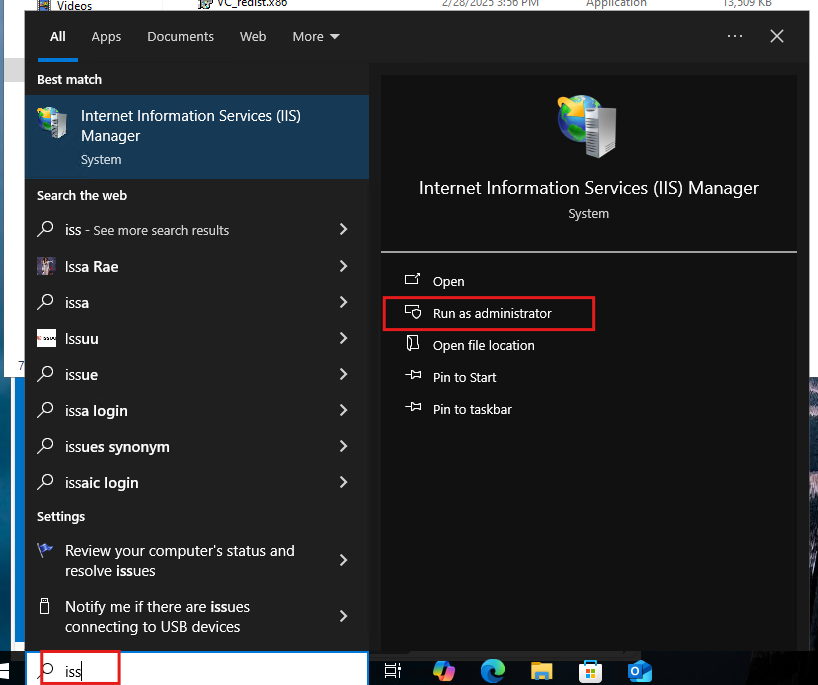The width and height of the screenshot is (818, 685).
Task: Launch Copilot from the taskbar
Action: point(443,670)
